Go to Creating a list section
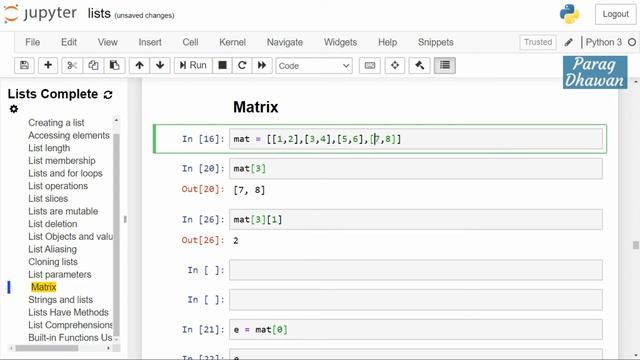Viewport: 640px width, 360px height. tap(56, 123)
